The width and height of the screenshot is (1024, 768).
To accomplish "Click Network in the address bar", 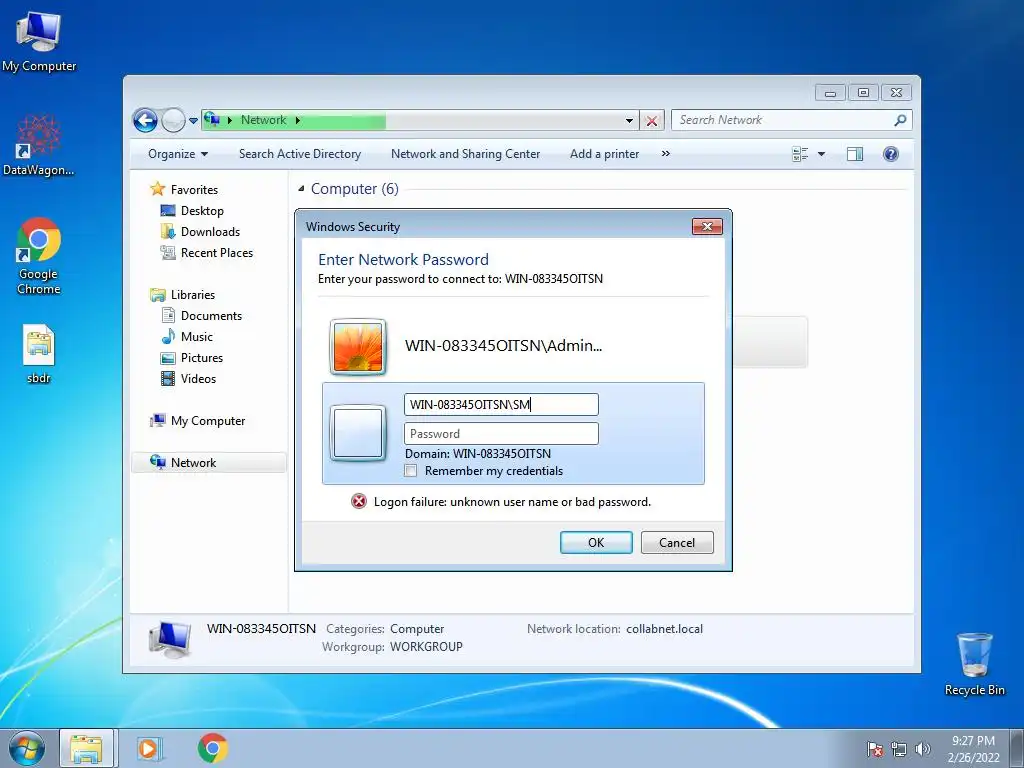I will pos(264,120).
